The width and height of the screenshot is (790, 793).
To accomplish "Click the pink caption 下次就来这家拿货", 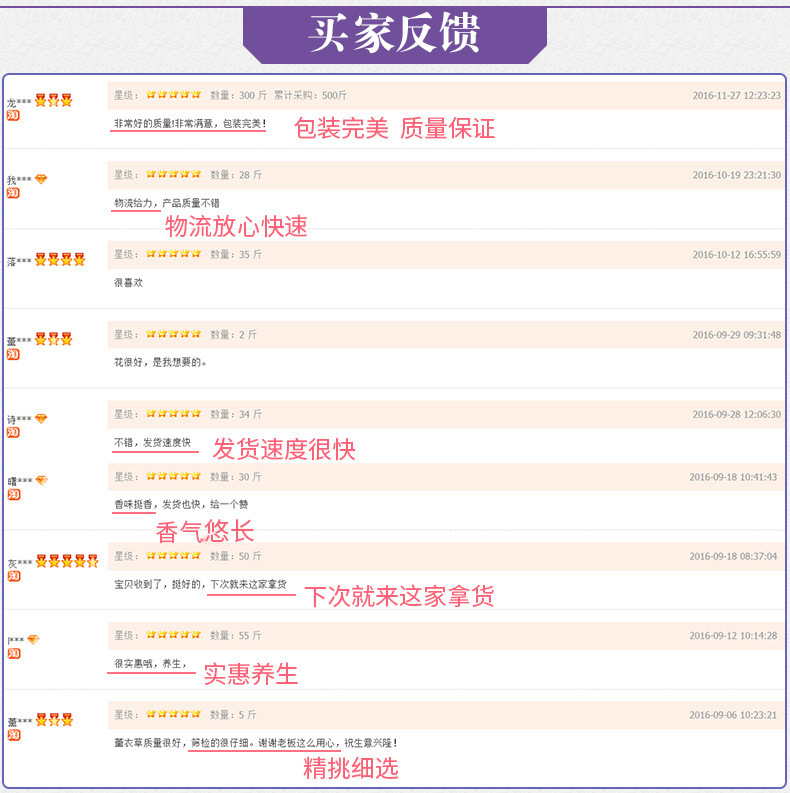I will (399, 596).
